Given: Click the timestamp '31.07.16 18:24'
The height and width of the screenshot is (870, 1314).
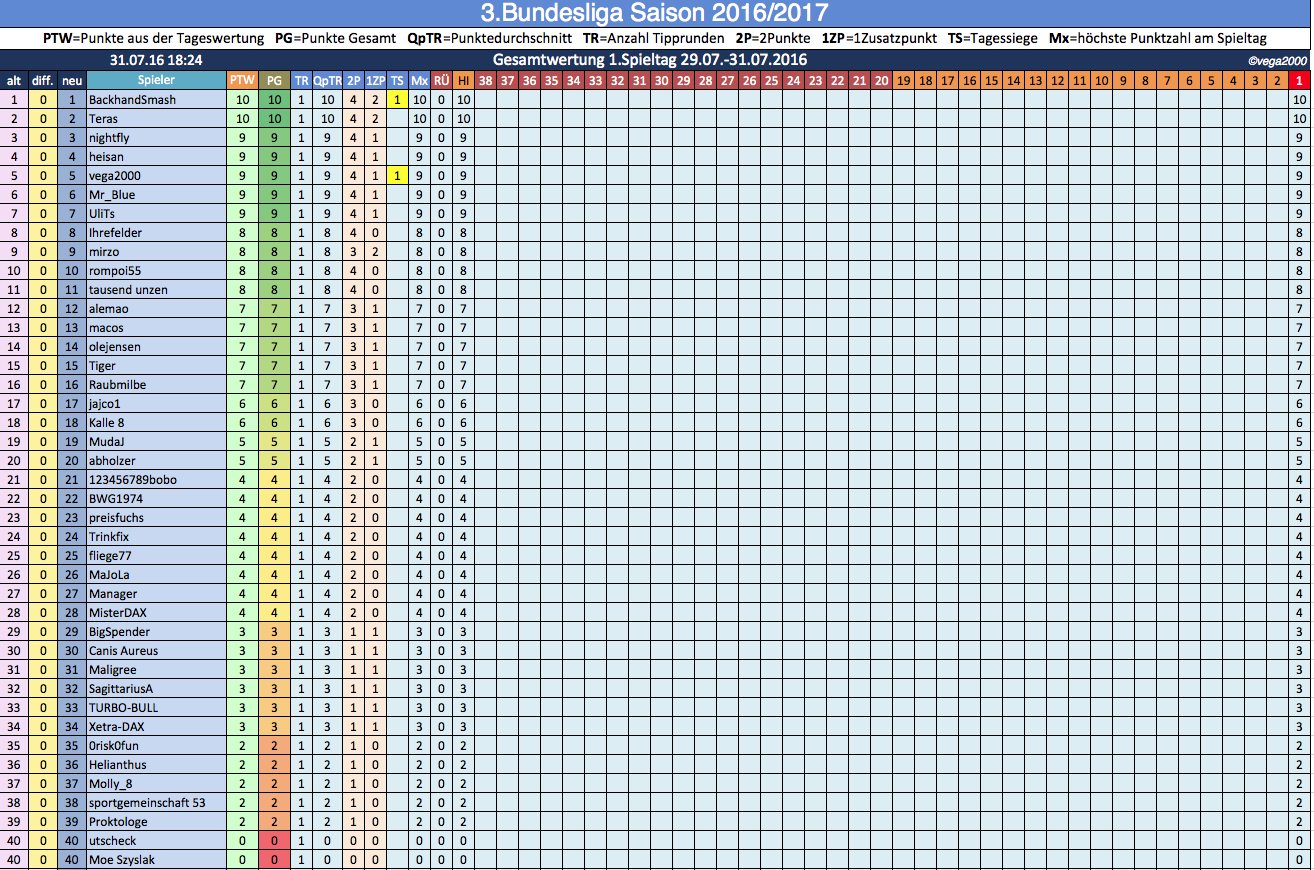Looking at the screenshot, I should (157, 60).
